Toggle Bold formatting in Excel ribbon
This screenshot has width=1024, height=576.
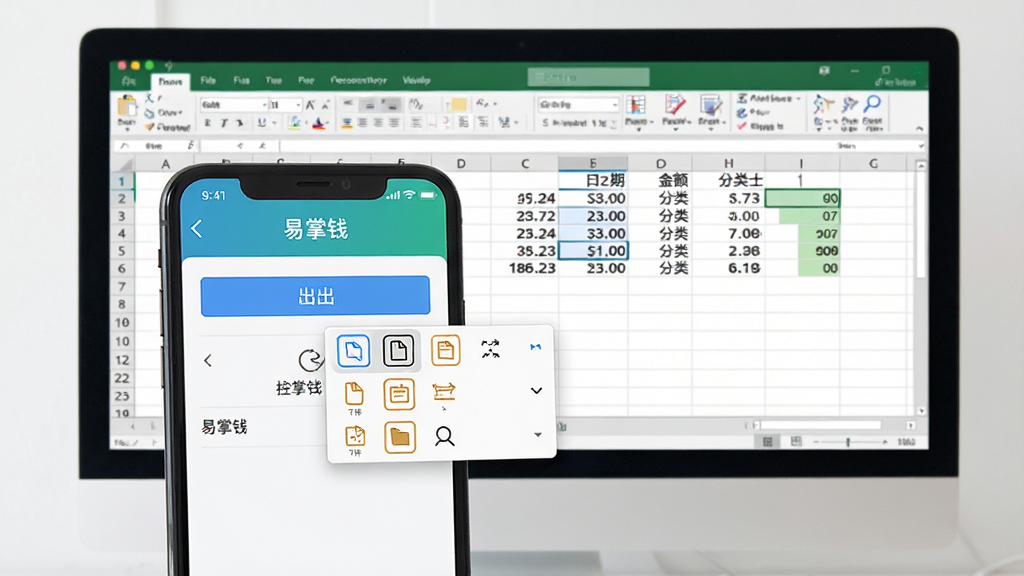[208, 123]
